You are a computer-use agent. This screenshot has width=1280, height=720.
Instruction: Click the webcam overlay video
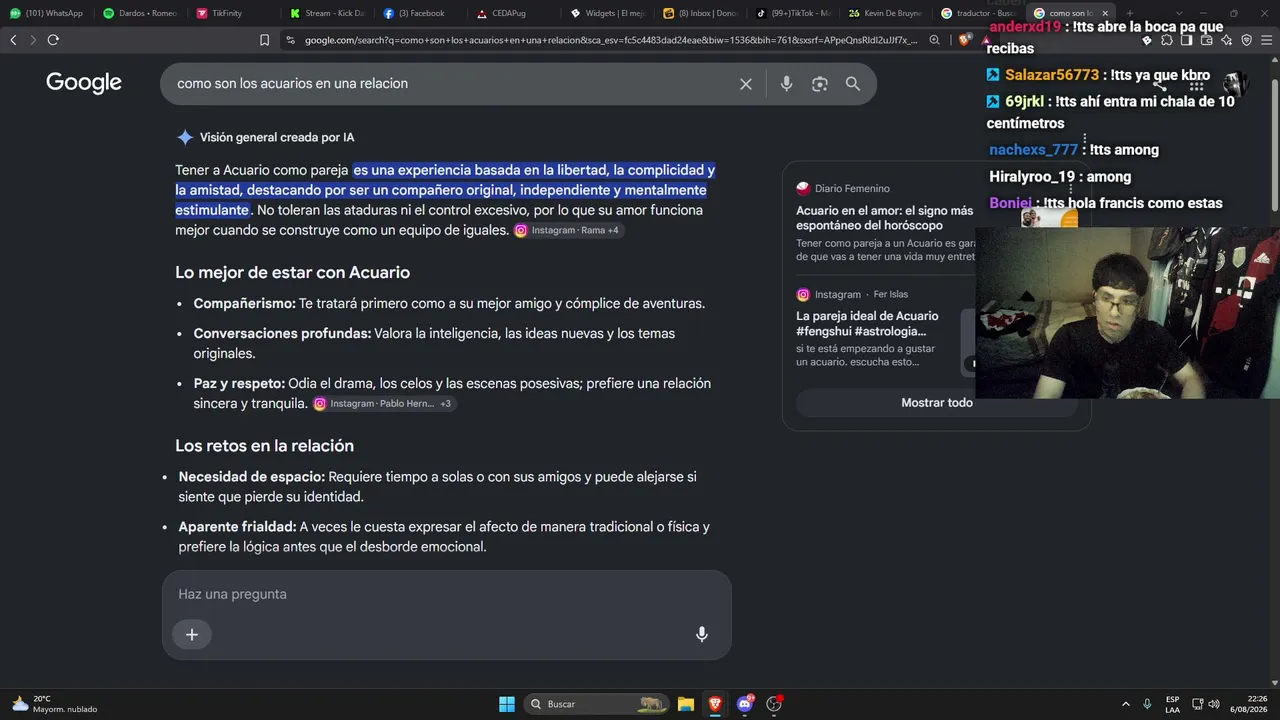[1127, 313]
